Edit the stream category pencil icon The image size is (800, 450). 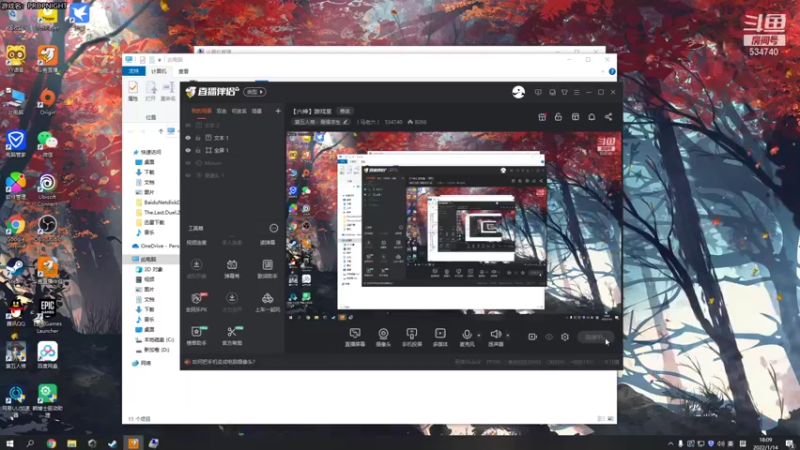(346, 122)
